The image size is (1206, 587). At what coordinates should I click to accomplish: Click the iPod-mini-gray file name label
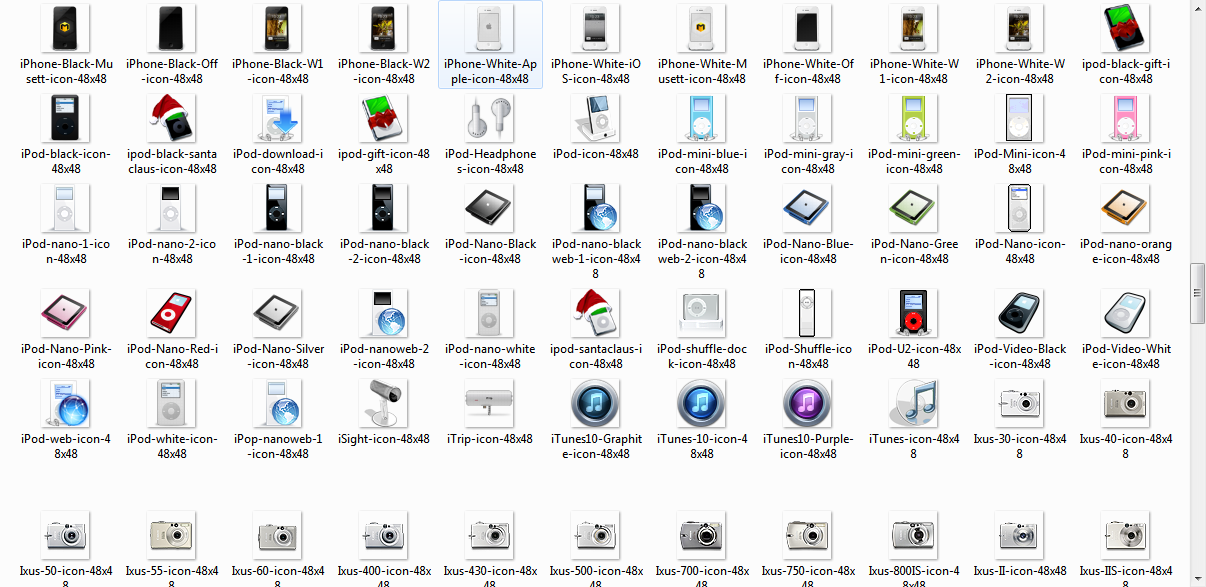(808, 161)
